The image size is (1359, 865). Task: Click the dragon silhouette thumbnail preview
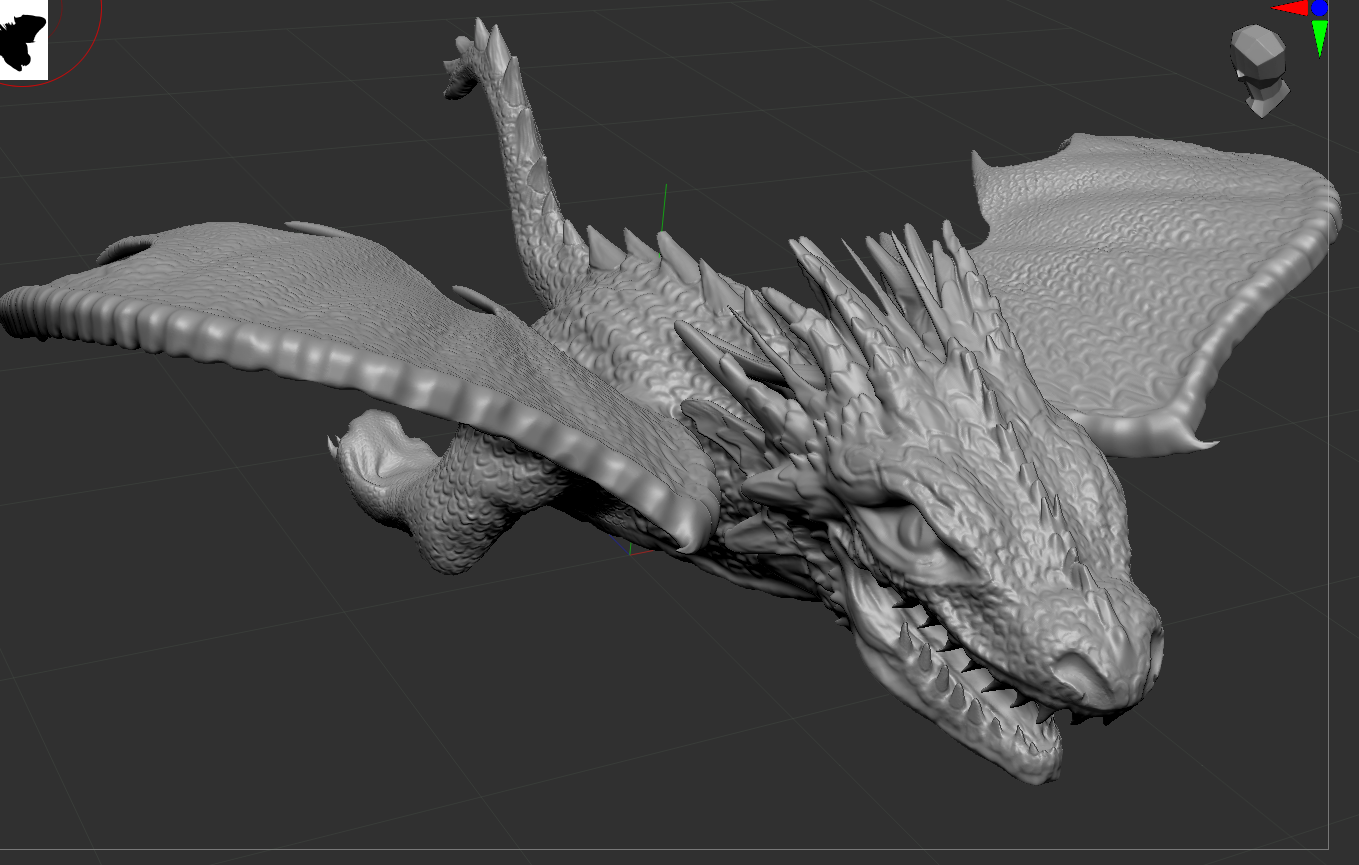click(23, 38)
